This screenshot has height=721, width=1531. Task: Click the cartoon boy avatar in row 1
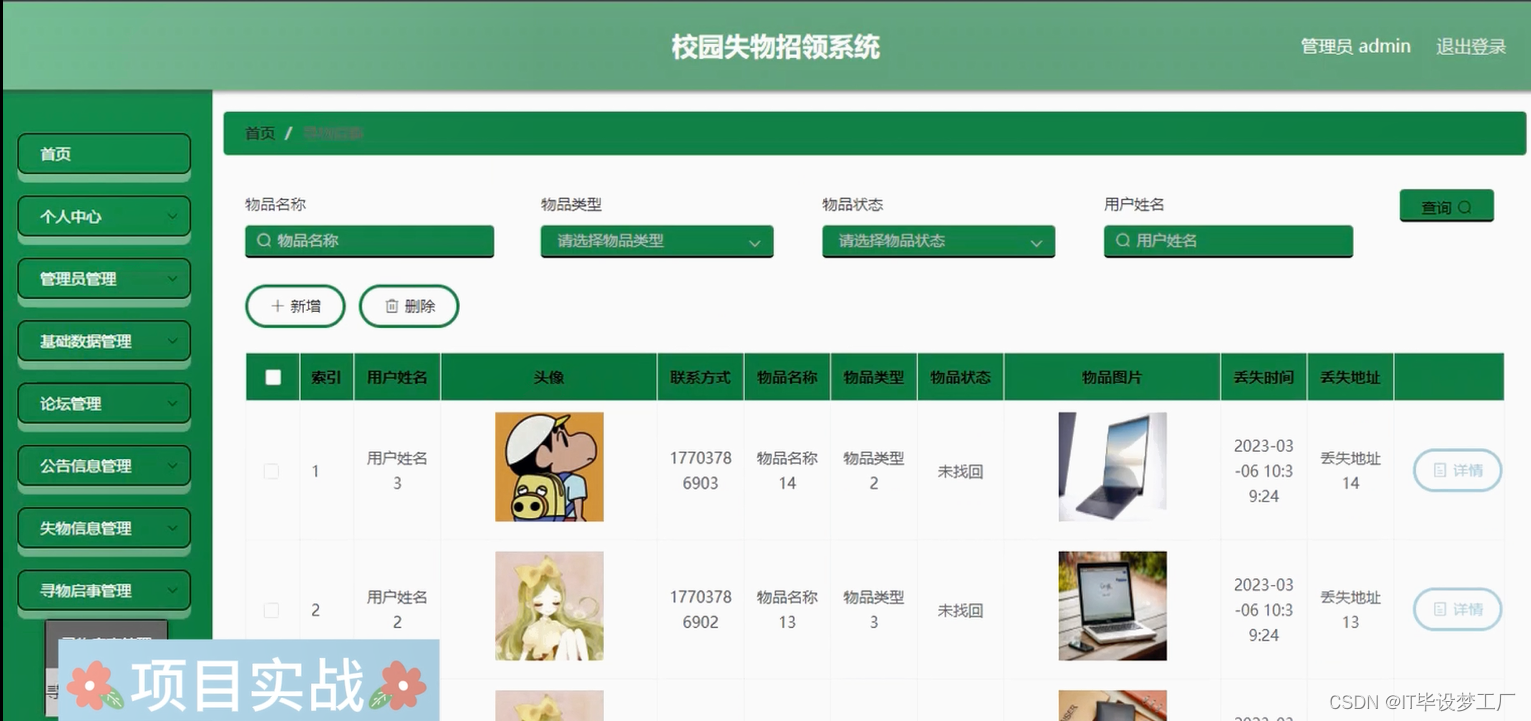coord(549,467)
